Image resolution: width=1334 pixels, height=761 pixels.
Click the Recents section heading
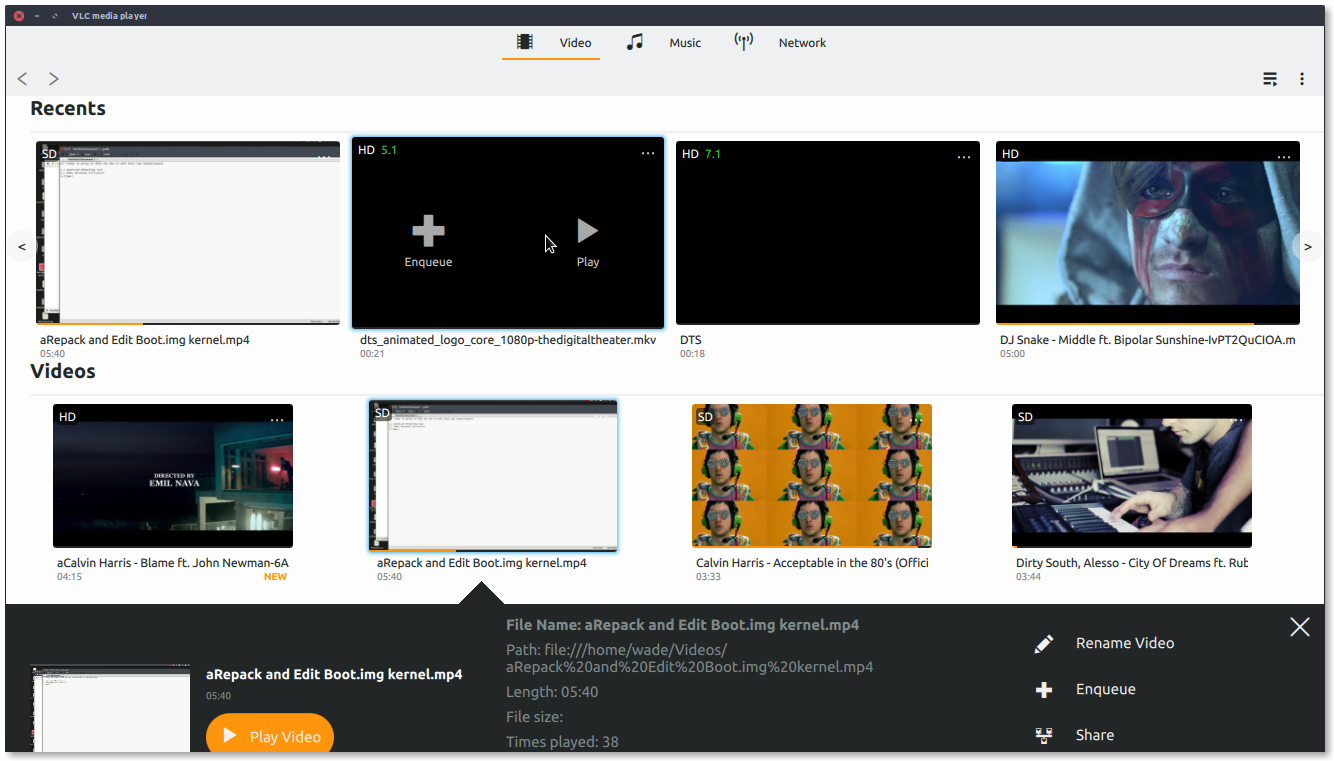[68, 108]
